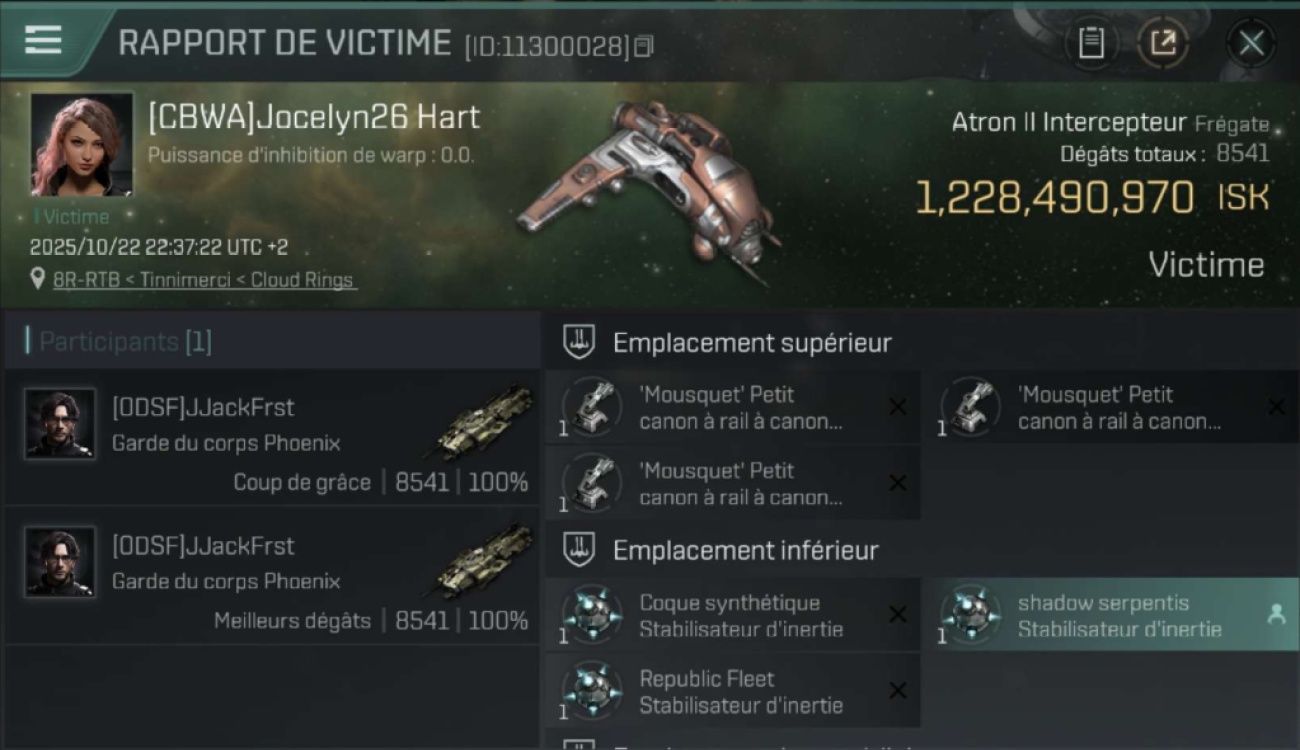Open the clipboard icon in the header

point(1091,43)
